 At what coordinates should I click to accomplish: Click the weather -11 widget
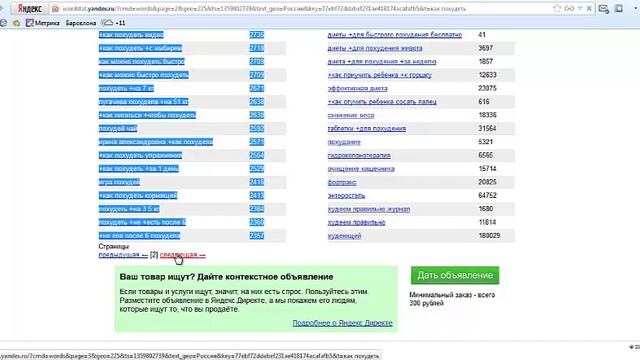pyautogui.click(x=113, y=23)
